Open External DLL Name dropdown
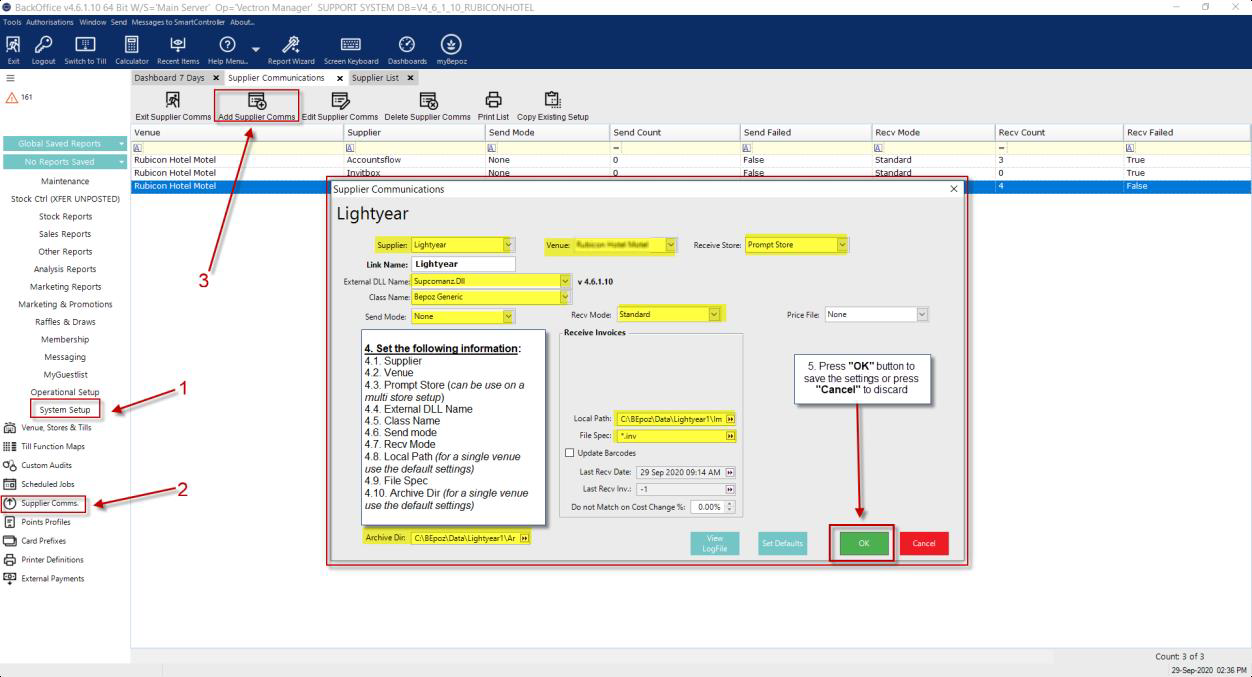The image size is (1252, 677). tap(565, 281)
